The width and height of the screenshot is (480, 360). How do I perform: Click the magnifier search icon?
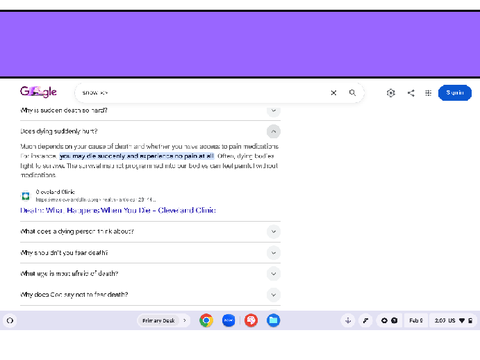pyautogui.click(x=352, y=93)
